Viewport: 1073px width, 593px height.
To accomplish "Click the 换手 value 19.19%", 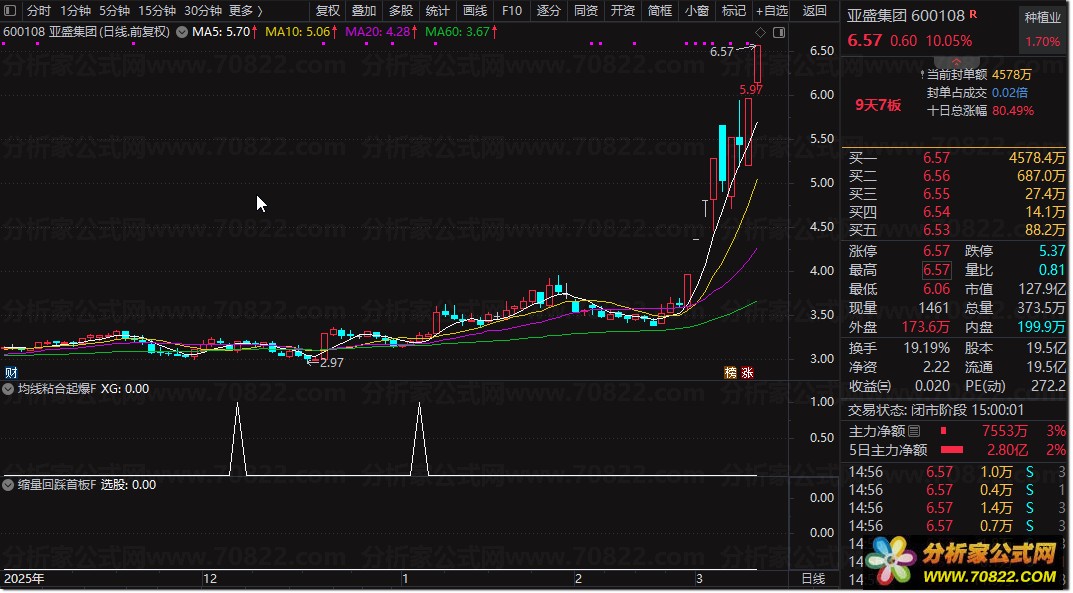I will [926, 348].
